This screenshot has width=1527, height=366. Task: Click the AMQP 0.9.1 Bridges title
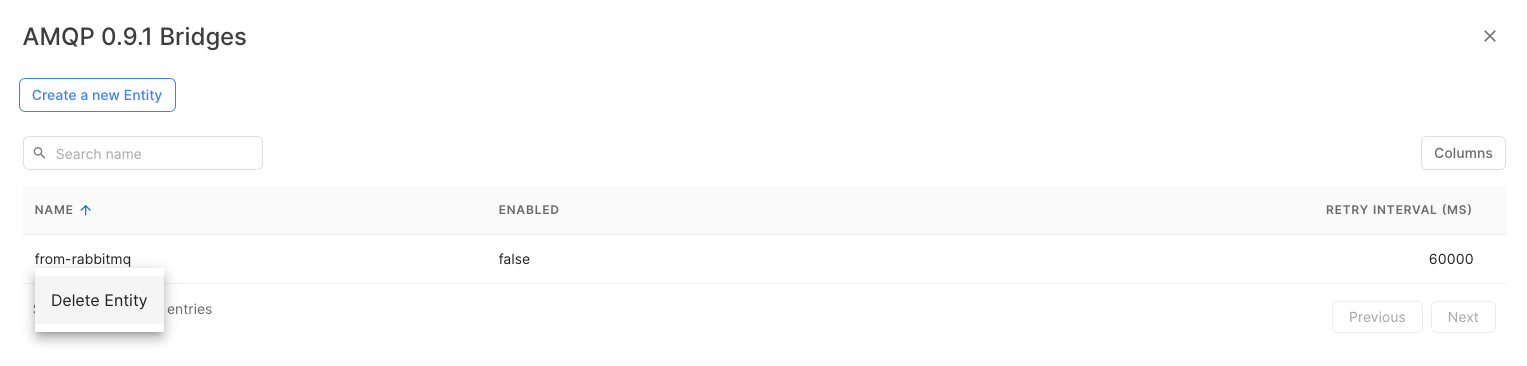[x=135, y=37]
